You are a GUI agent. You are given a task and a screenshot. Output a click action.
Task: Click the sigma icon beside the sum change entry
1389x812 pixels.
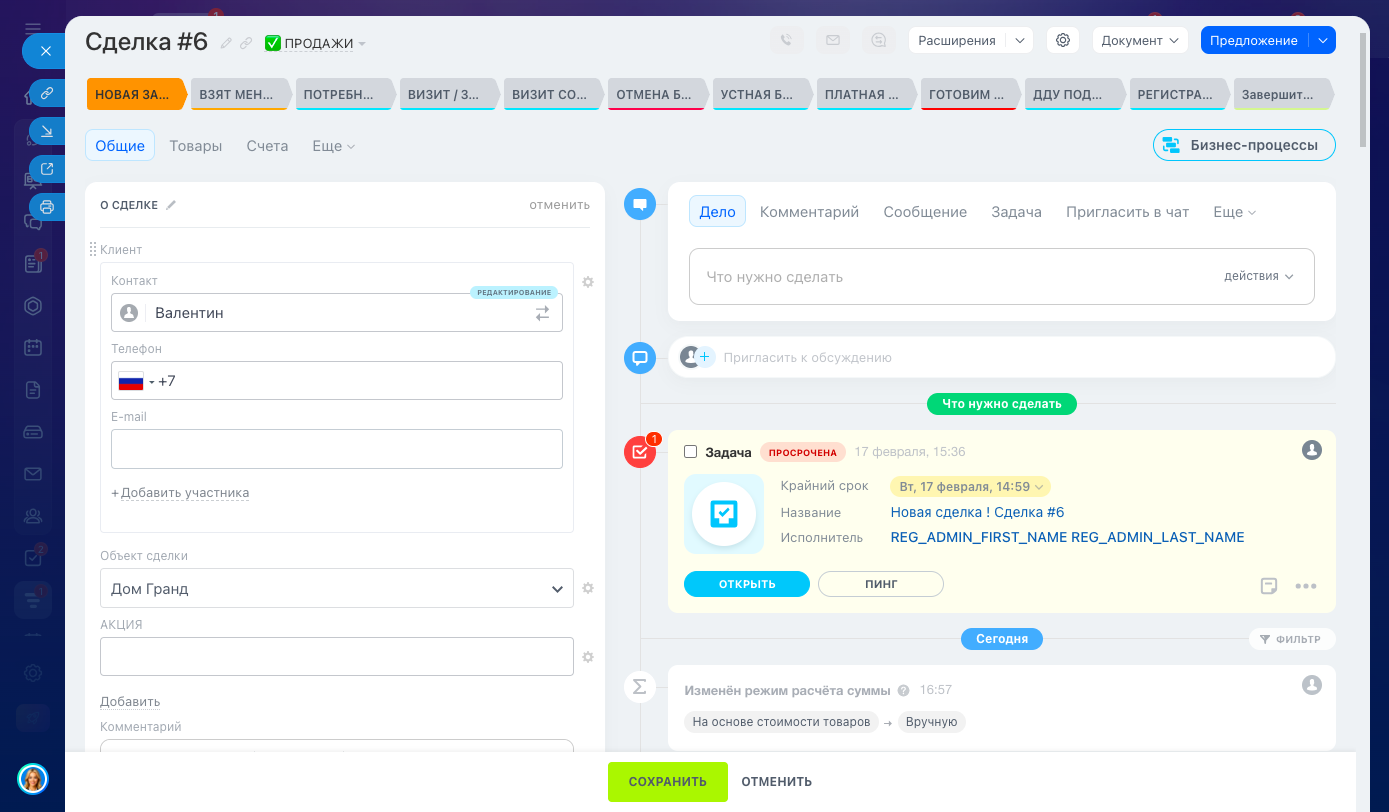640,686
